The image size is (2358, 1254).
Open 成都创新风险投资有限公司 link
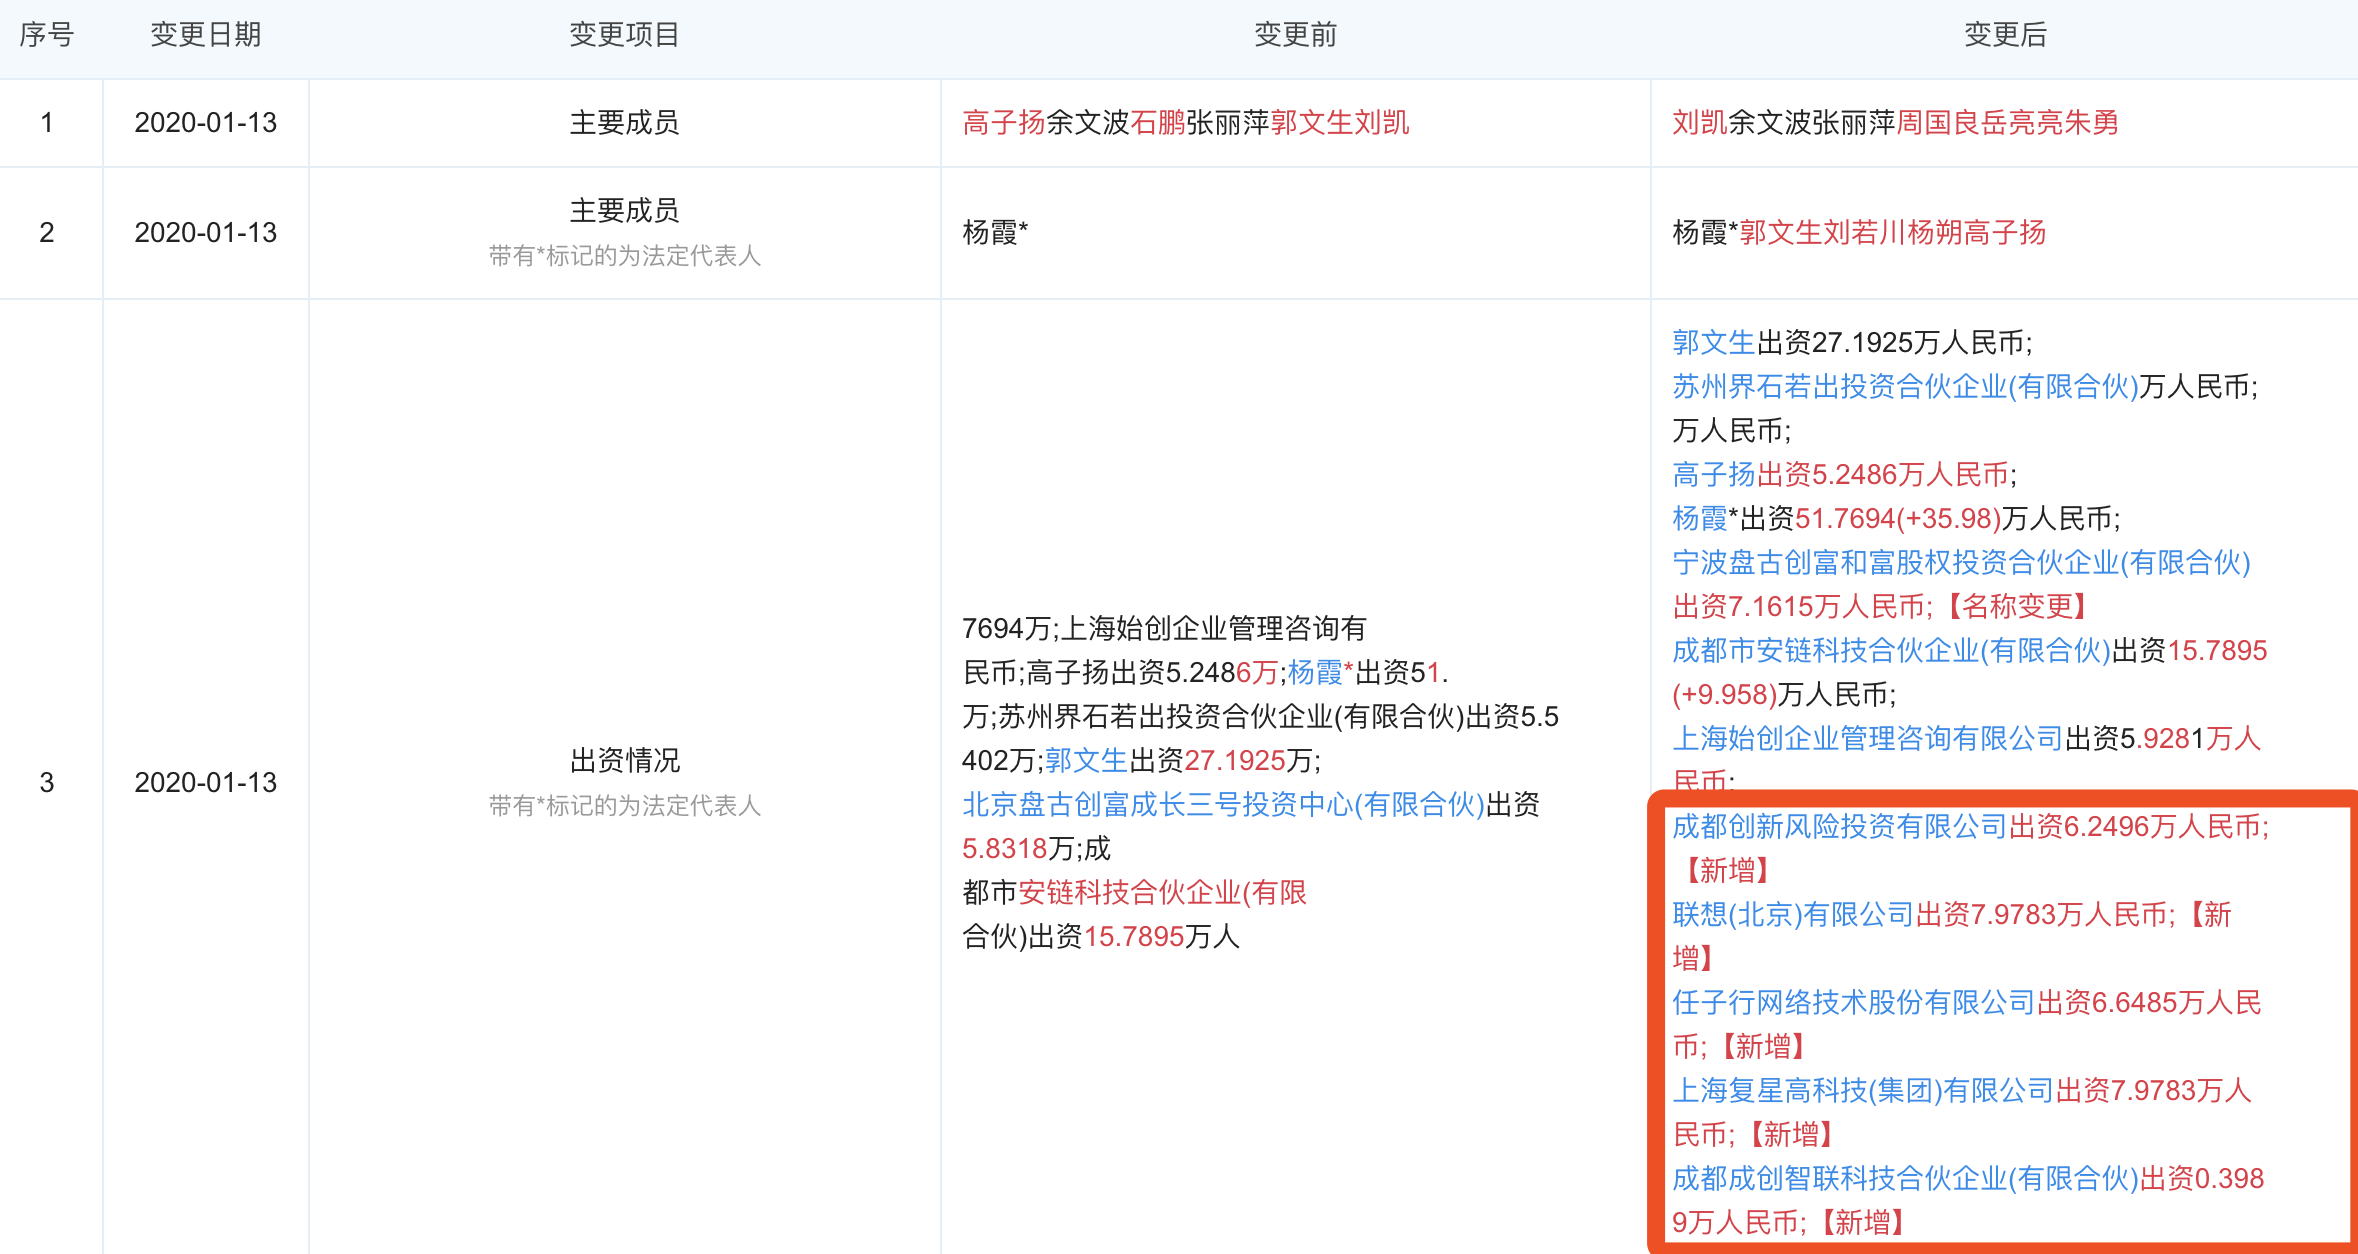click(x=1840, y=827)
